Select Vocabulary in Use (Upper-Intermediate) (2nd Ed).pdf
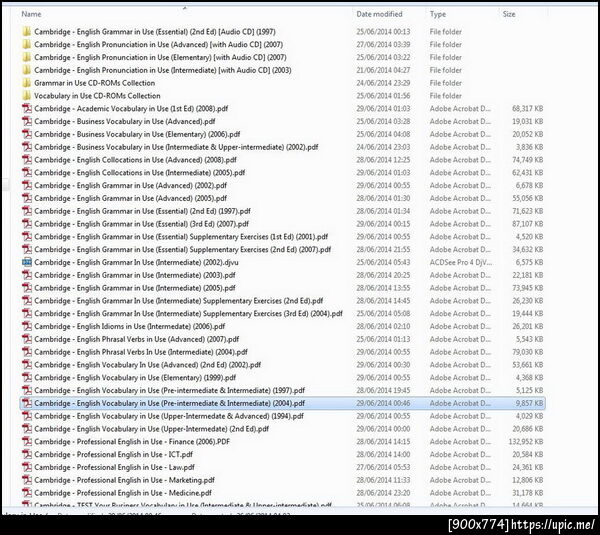The image size is (600, 535). (152, 429)
